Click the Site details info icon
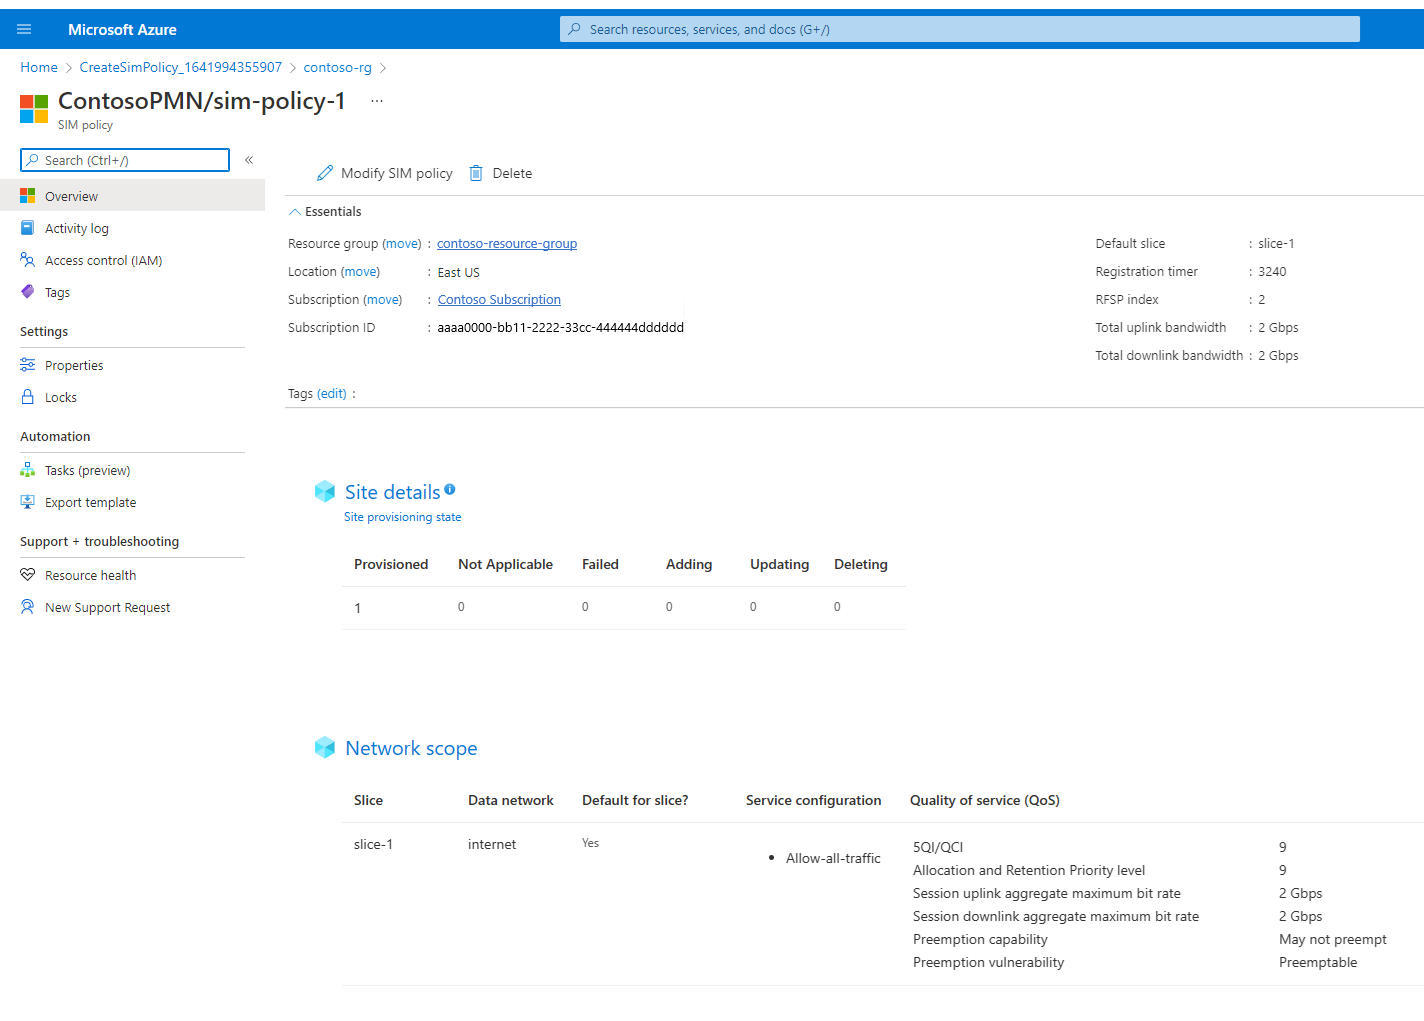 click(450, 489)
